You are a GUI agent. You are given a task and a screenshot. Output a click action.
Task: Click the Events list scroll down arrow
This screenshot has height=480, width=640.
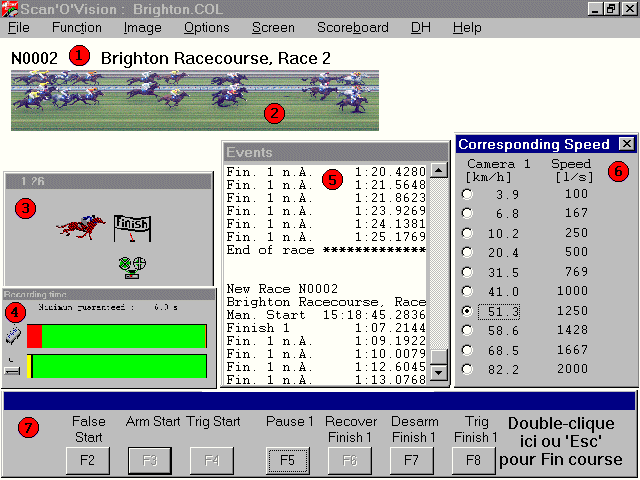pos(439,372)
